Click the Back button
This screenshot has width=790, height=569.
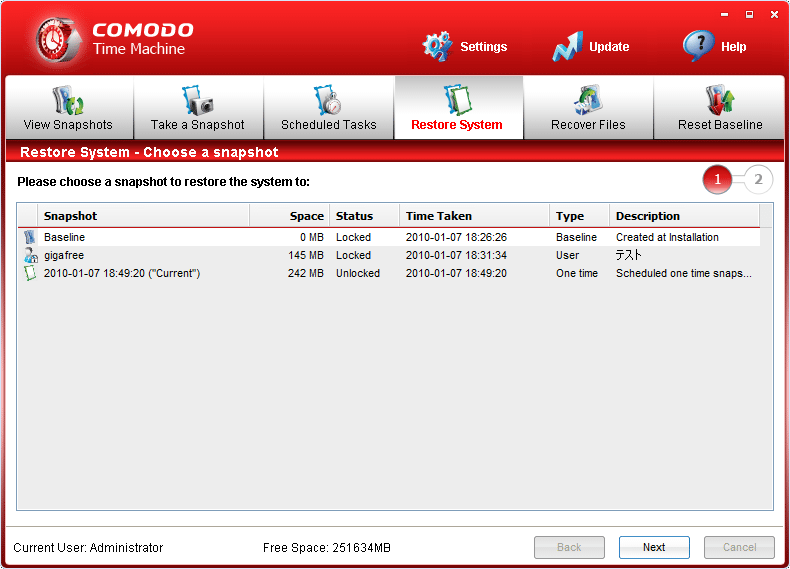point(569,547)
